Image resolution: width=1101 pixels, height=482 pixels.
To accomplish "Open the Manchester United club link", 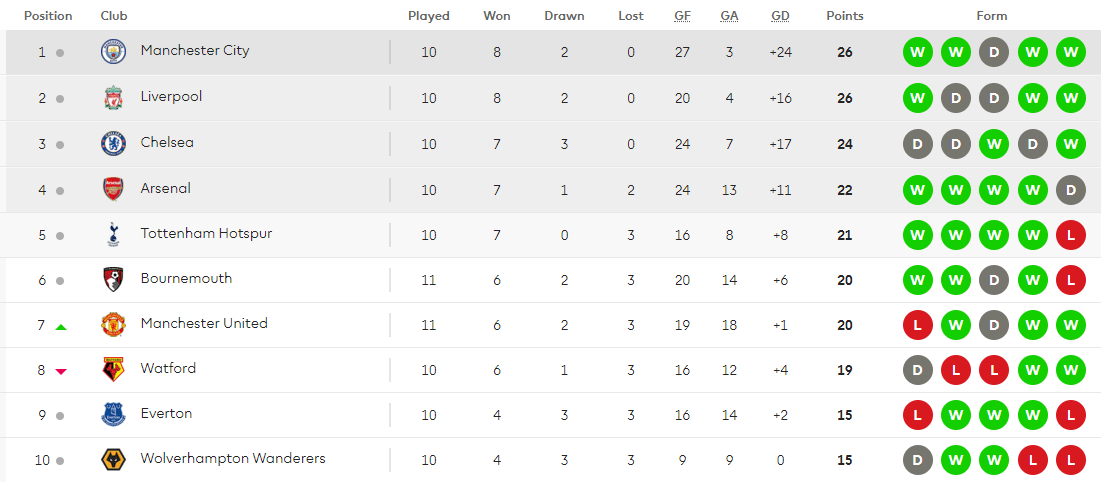I will [x=204, y=323].
